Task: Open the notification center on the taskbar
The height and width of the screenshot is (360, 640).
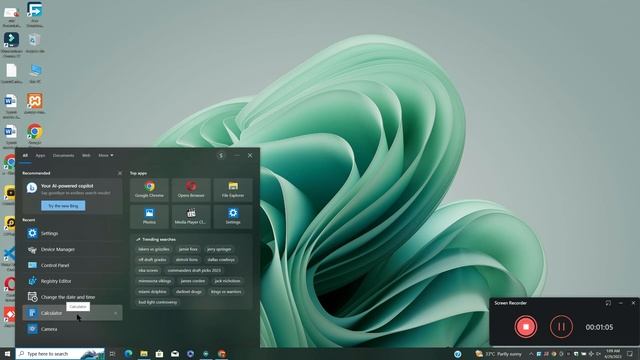Action: 630,354
